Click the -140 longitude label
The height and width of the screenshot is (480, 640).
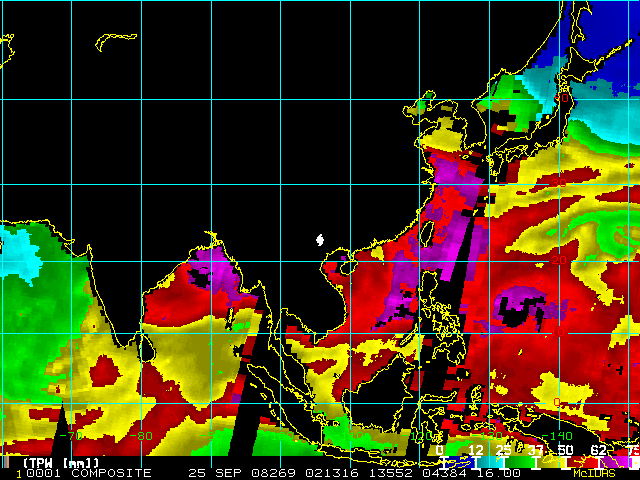(558, 436)
